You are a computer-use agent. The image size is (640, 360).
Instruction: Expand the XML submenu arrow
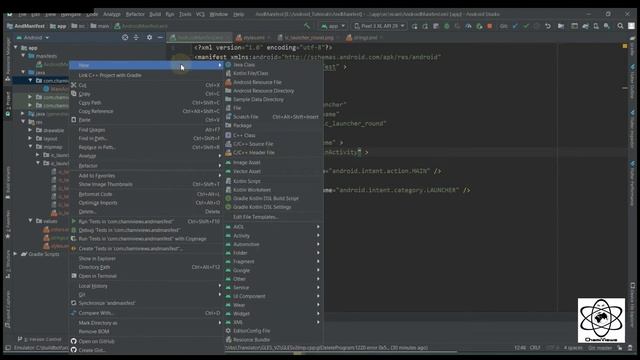(318, 322)
